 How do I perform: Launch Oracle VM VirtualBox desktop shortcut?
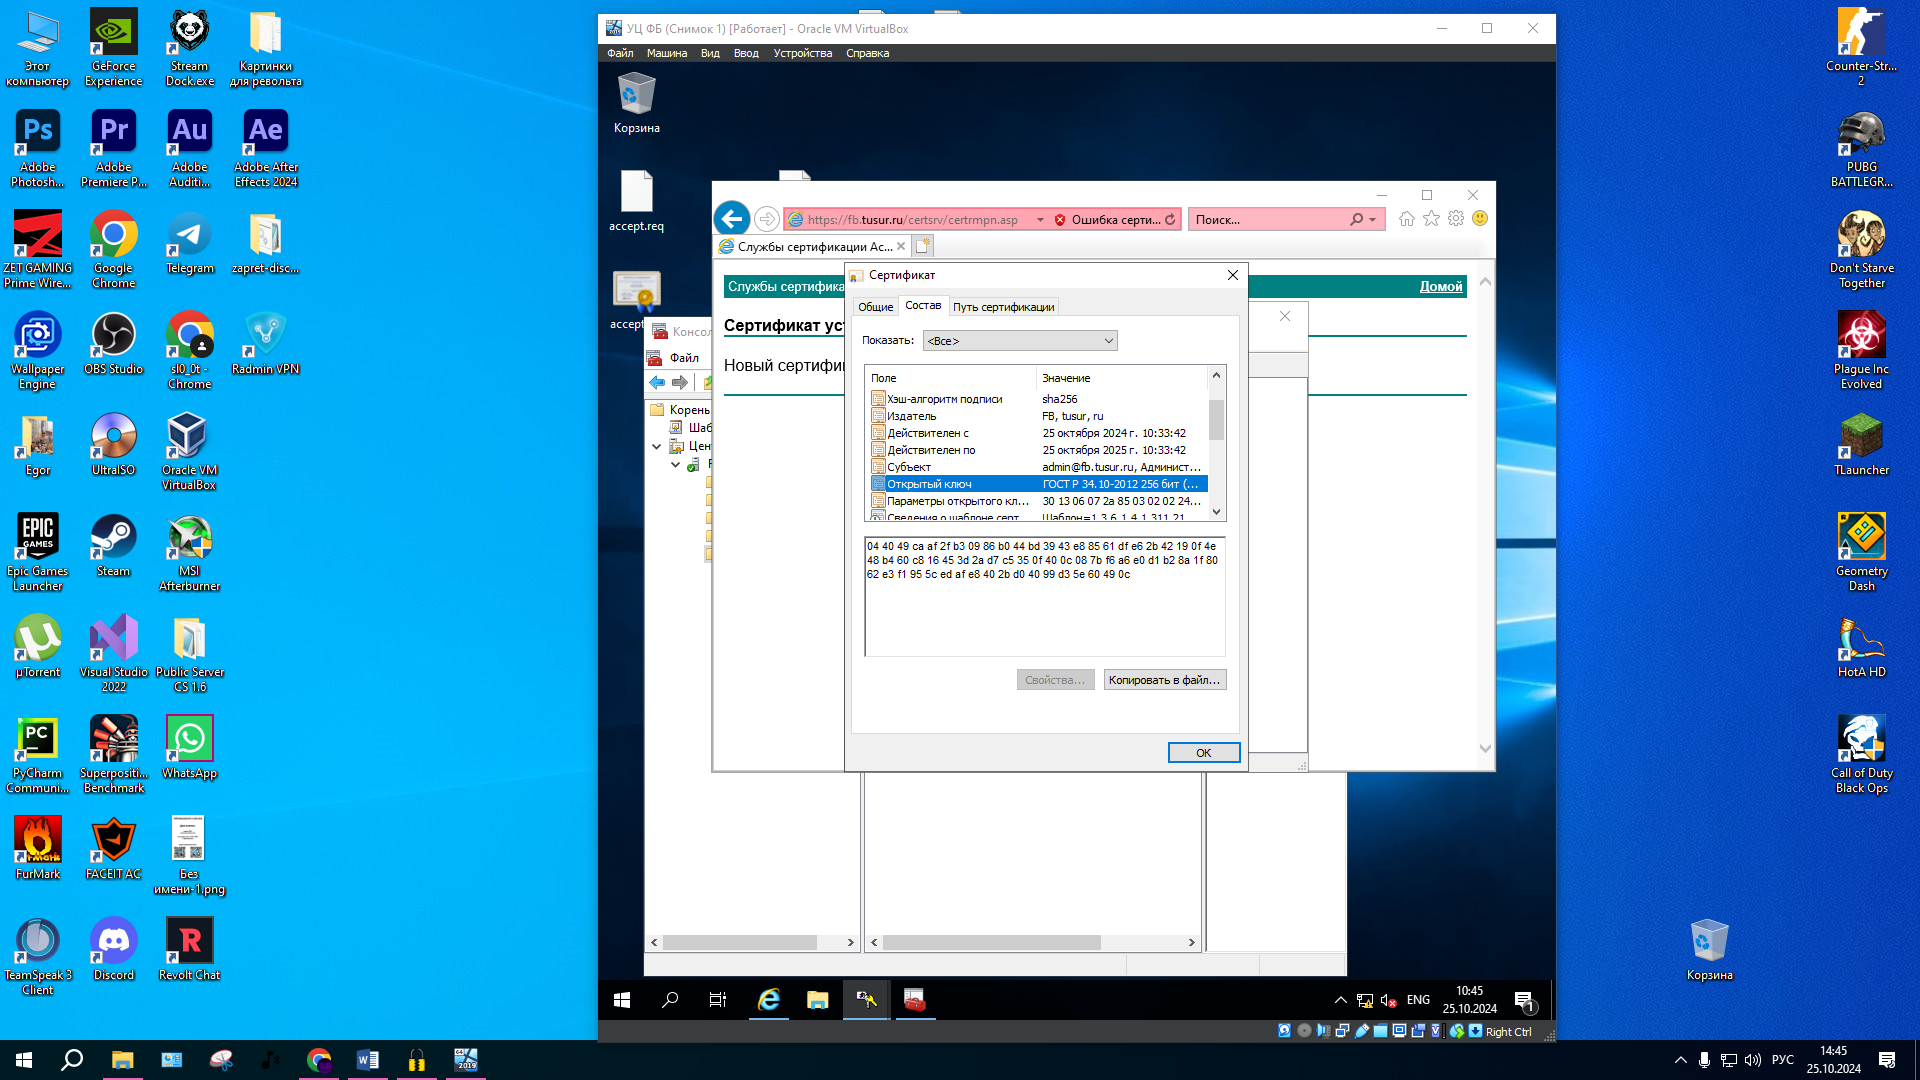tap(189, 452)
